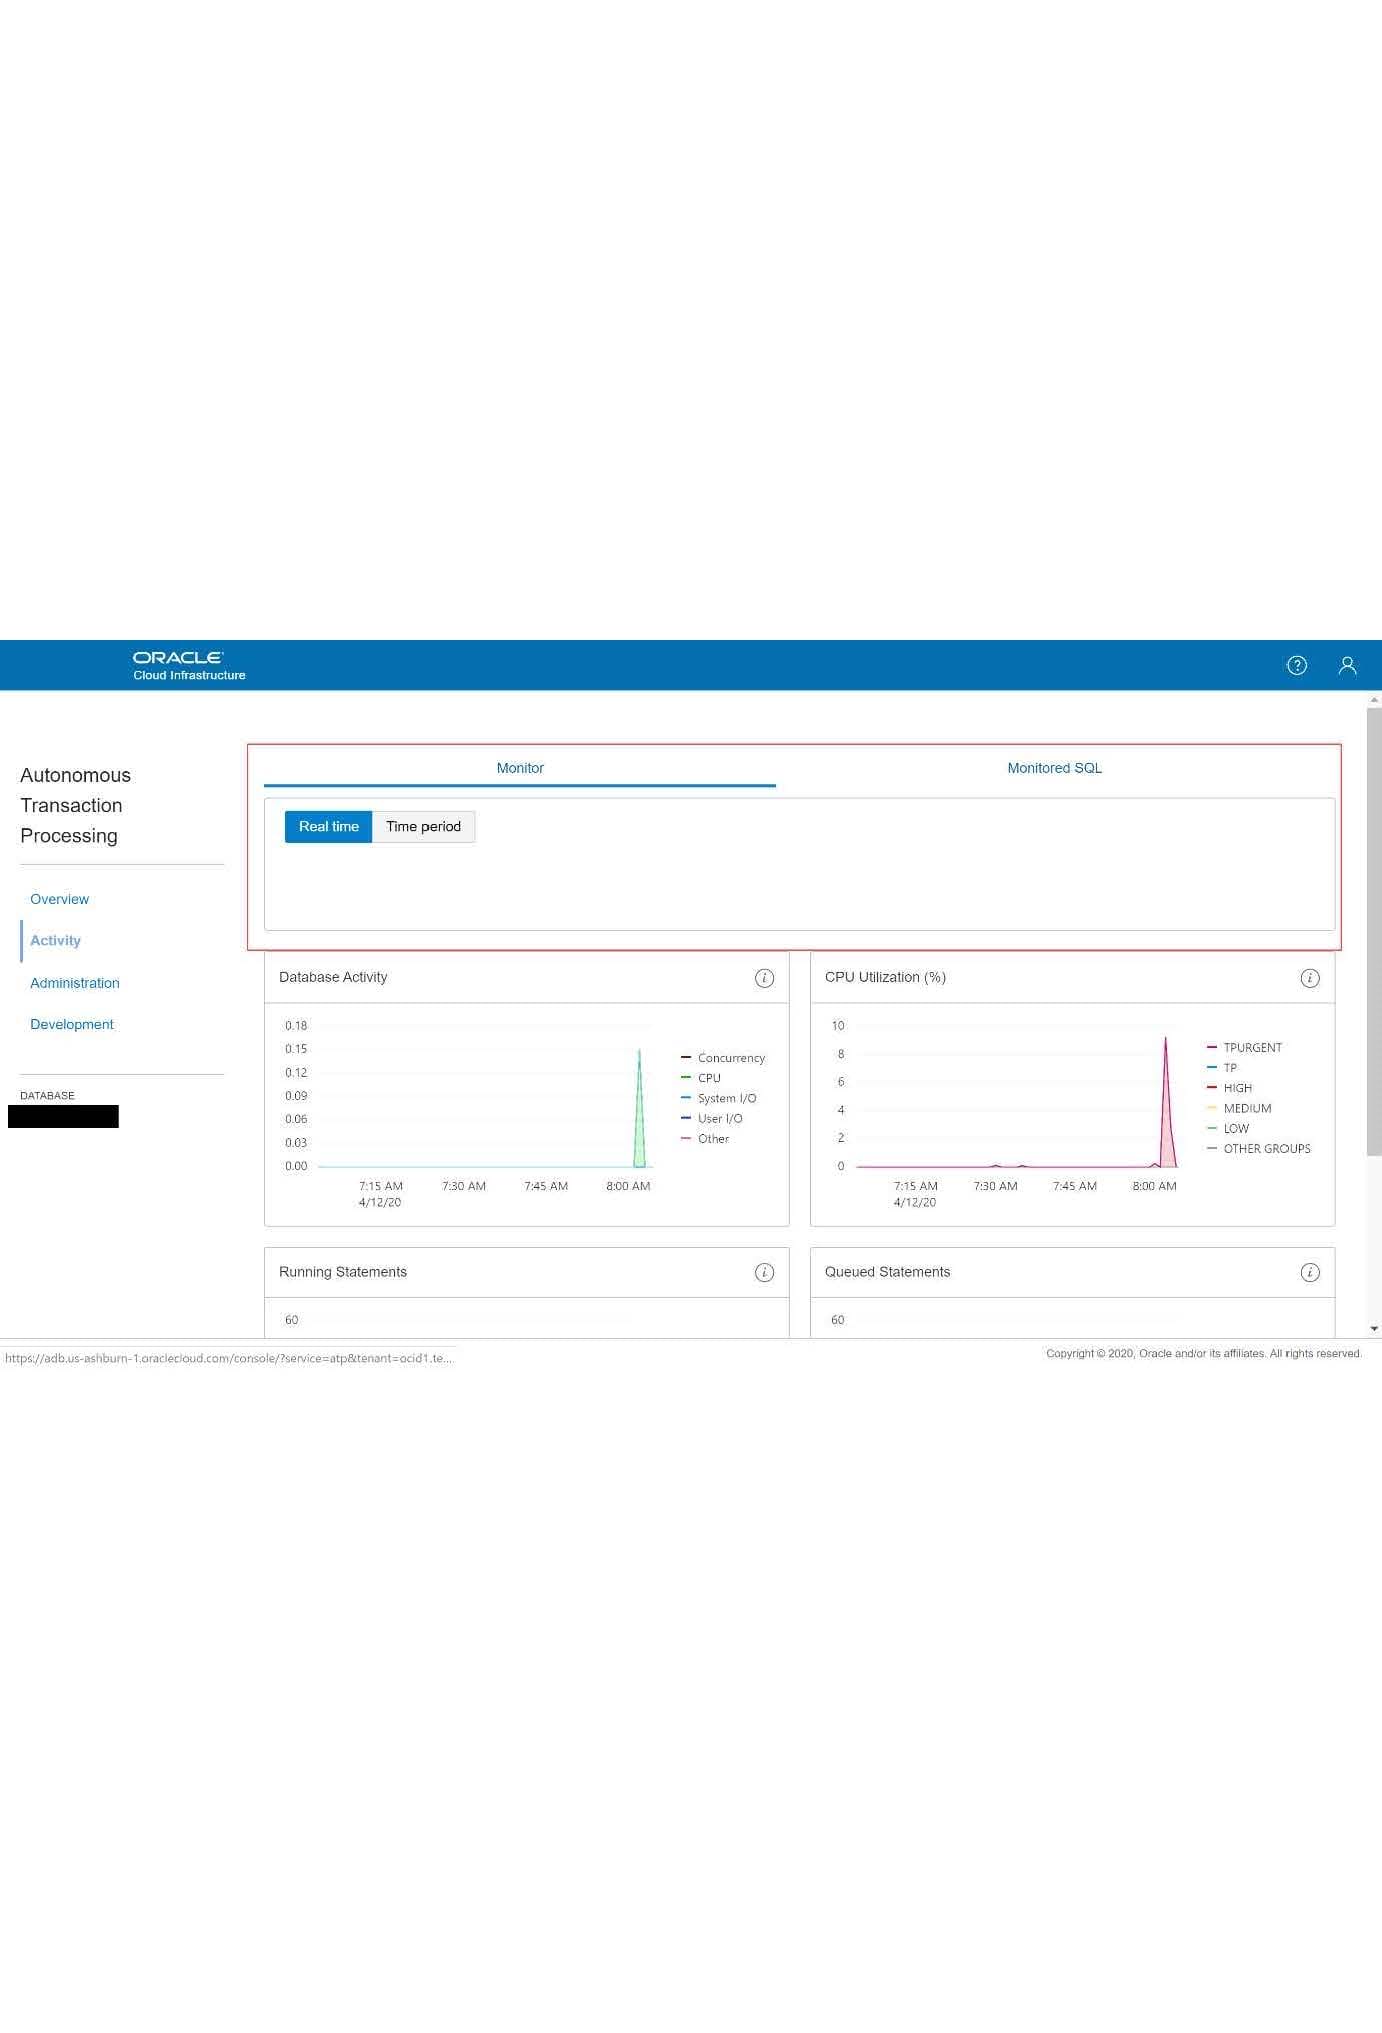
Task: Show info for Database Activity chart
Action: click(x=764, y=978)
